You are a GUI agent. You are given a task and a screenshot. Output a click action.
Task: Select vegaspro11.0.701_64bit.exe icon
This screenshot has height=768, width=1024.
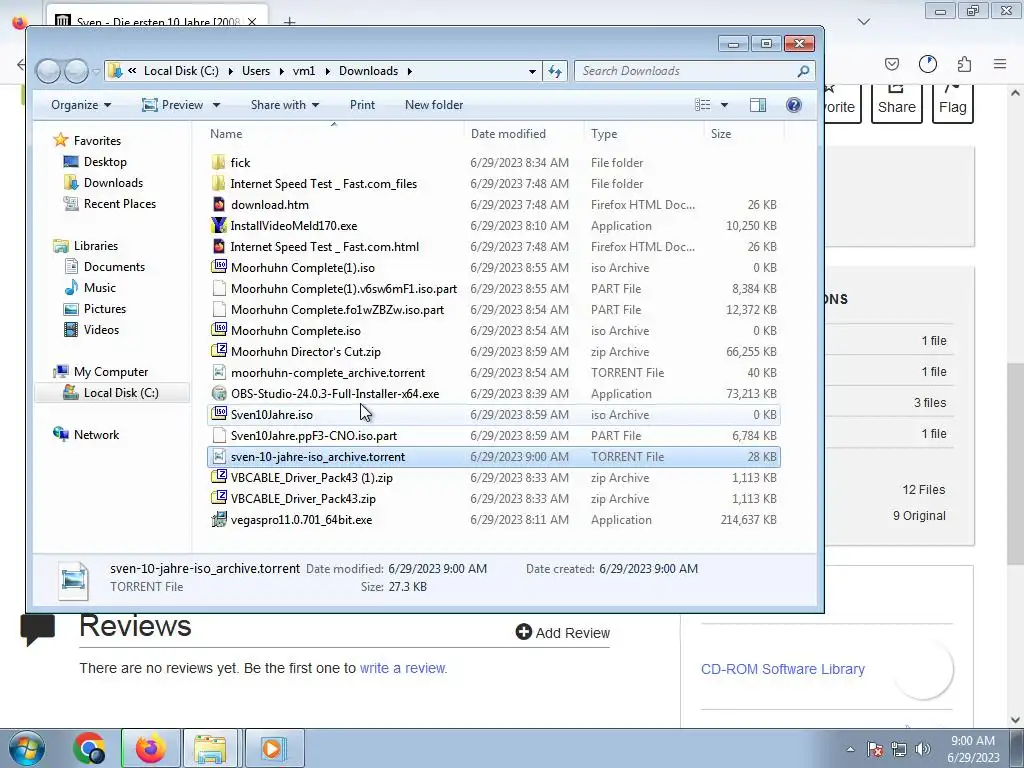pos(219,519)
